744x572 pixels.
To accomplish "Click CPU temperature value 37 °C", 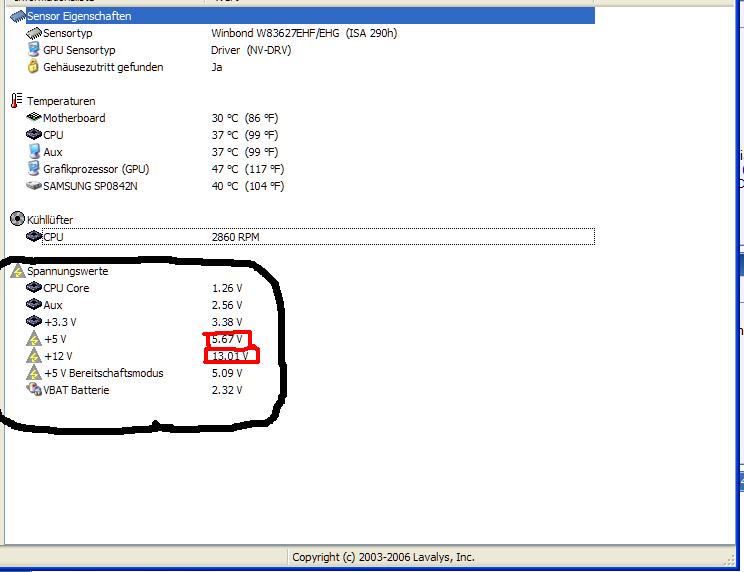I will pyautogui.click(x=245, y=135).
